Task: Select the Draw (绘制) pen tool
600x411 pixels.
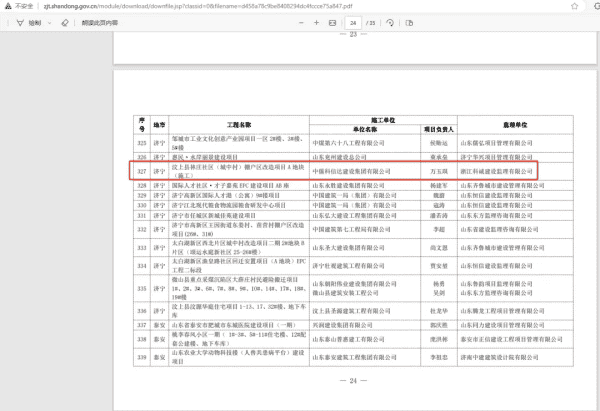Action: click(x=30, y=21)
